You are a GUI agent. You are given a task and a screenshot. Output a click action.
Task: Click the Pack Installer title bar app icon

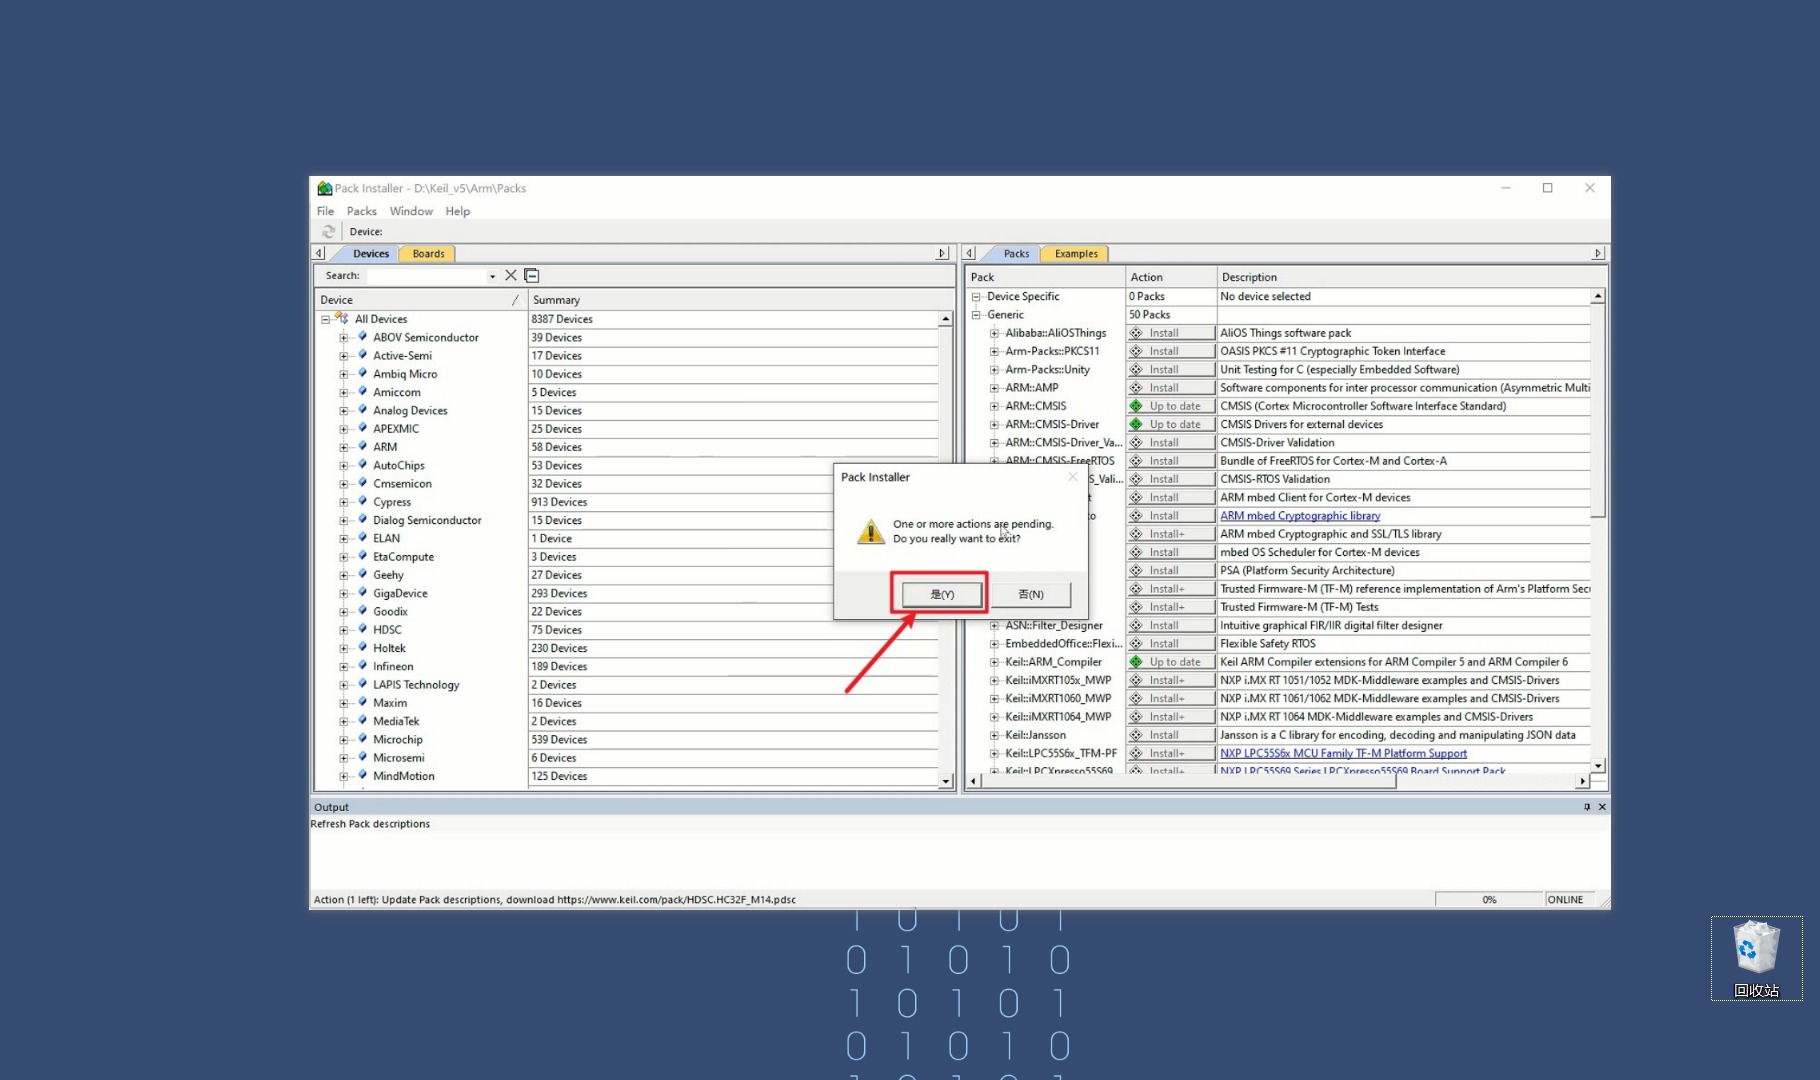coord(324,188)
